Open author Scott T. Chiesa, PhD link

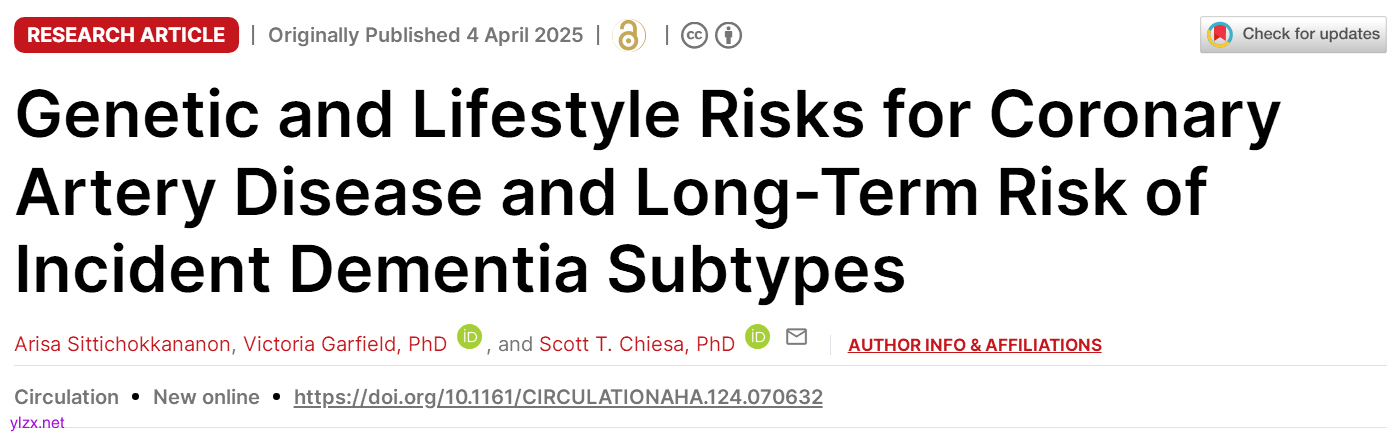coord(636,345)
